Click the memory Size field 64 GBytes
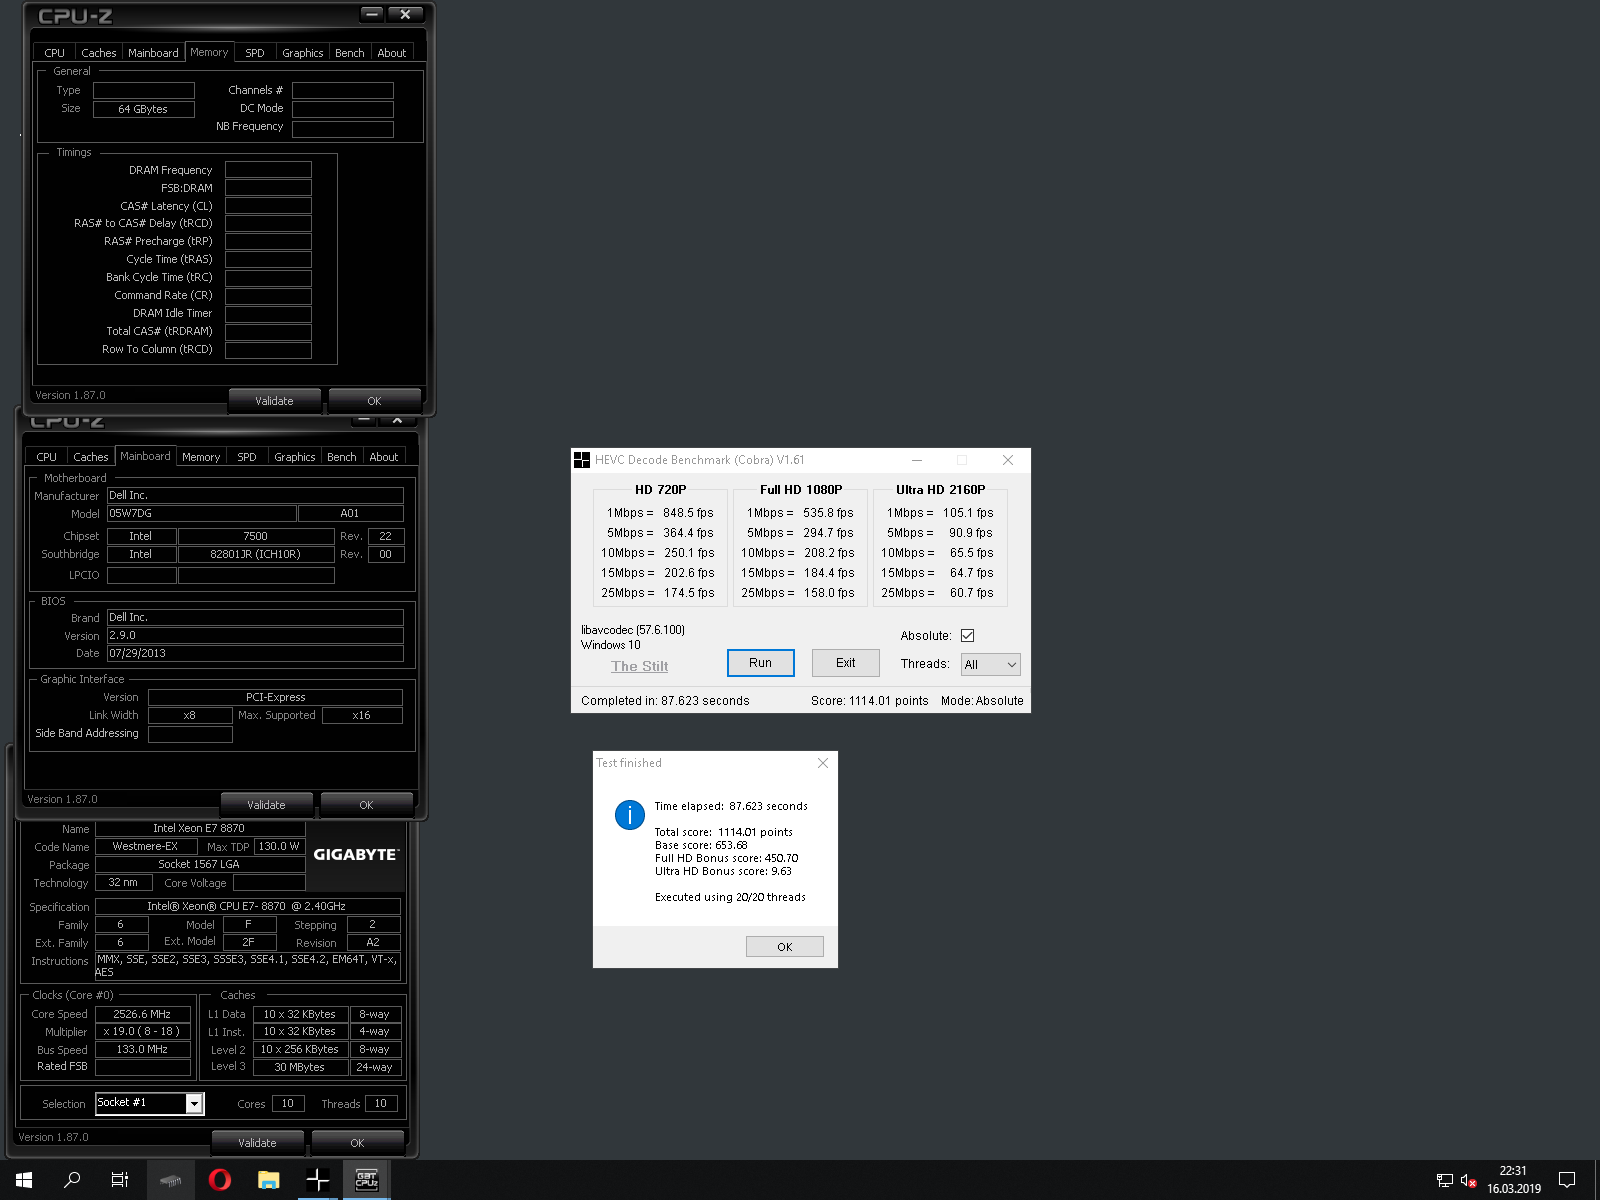The height and width of the screenshot is (1200, 1600). (x=143, y=109)
